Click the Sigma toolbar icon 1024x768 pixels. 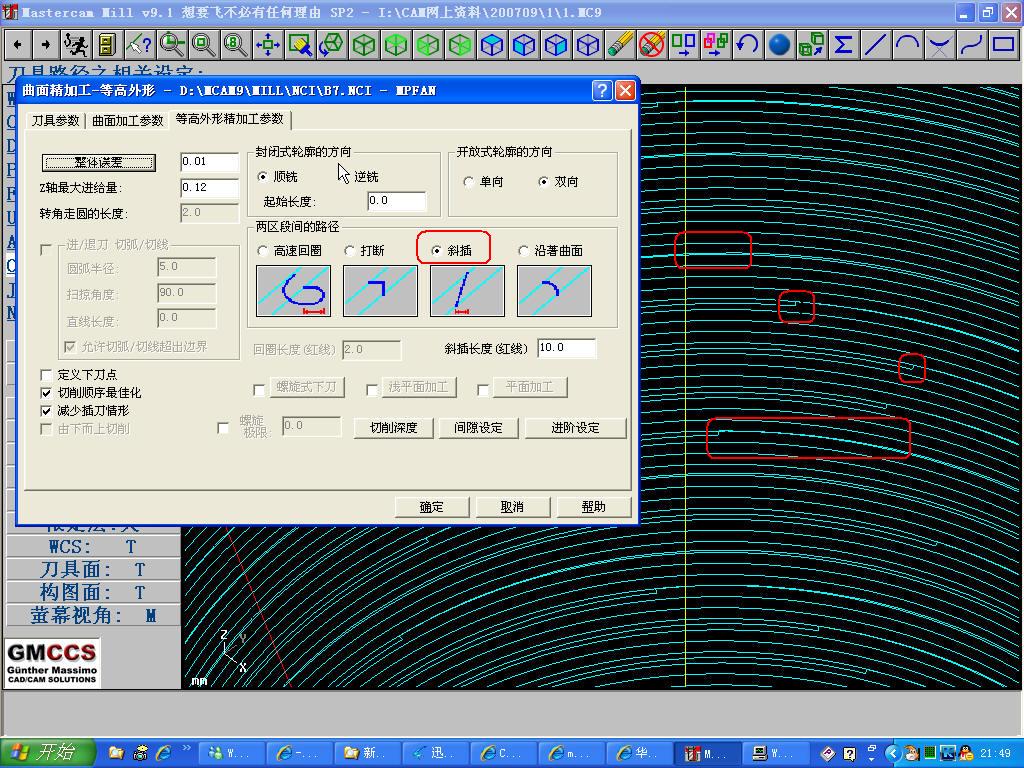pyautogui.click(x=844, y=44)
